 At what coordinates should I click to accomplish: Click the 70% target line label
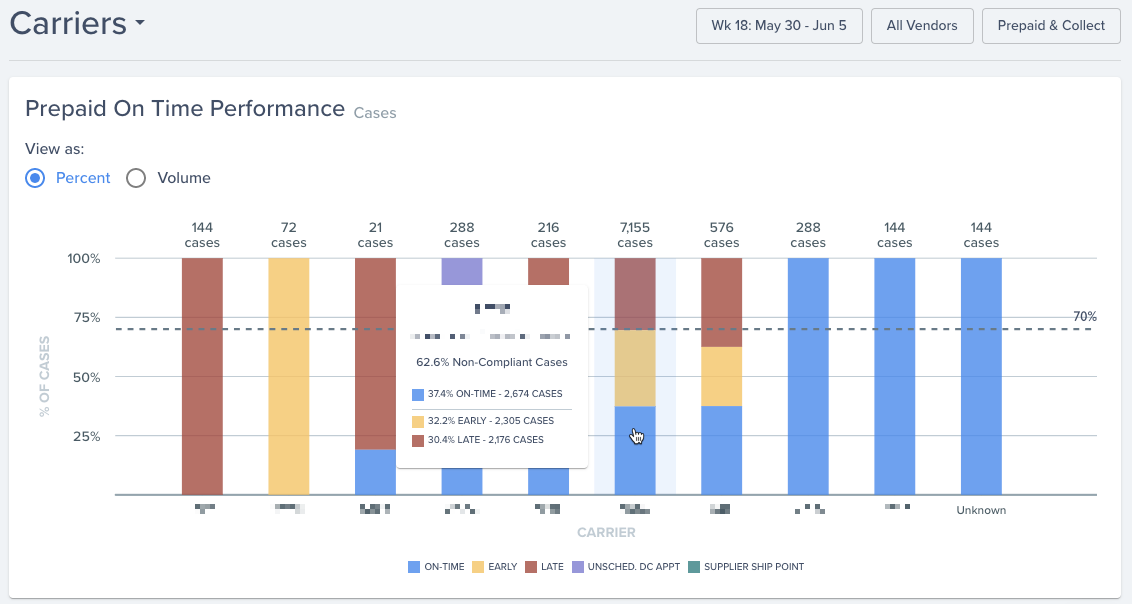[x=1084, y=317]
